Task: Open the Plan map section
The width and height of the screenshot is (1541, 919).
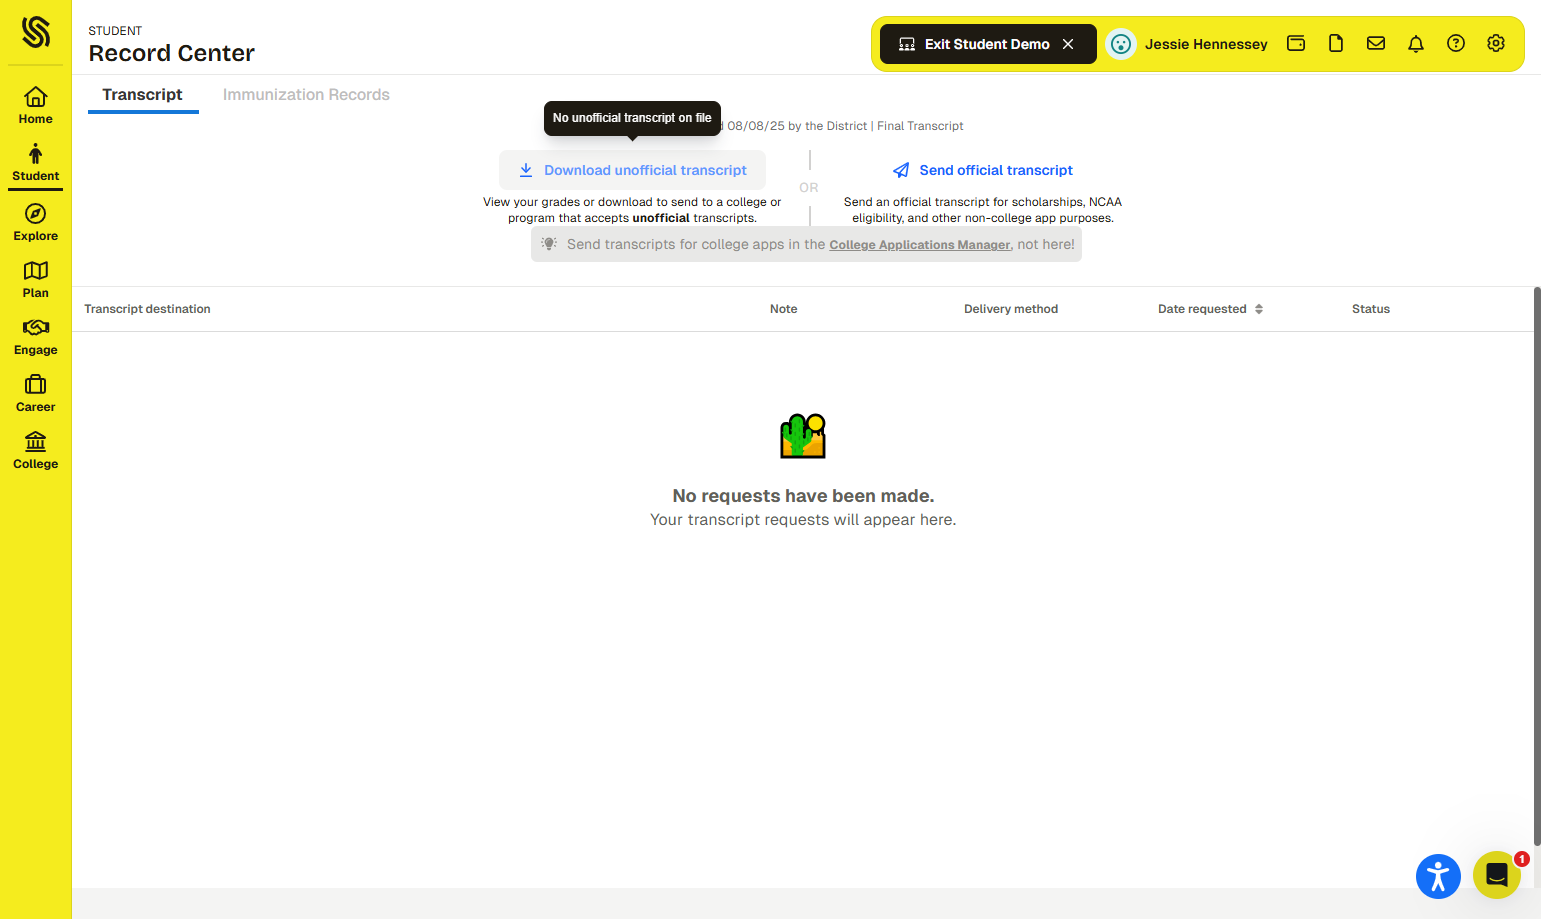Action: pos(36,279)
